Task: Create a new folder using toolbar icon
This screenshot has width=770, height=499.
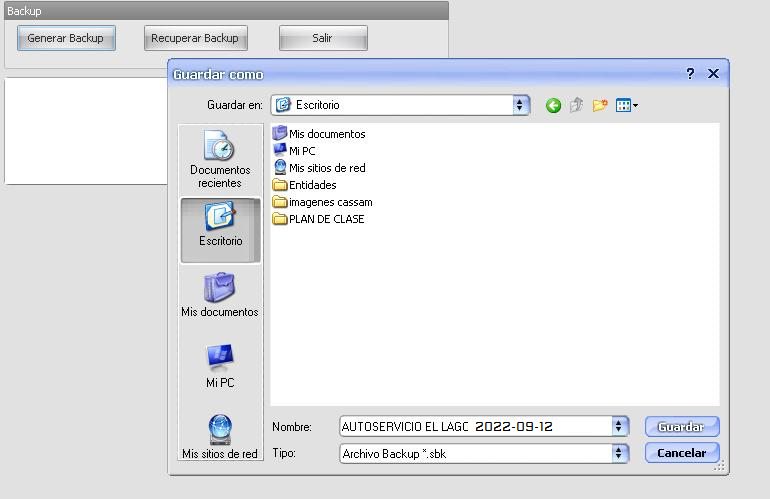Action: [x=600, y=105]
